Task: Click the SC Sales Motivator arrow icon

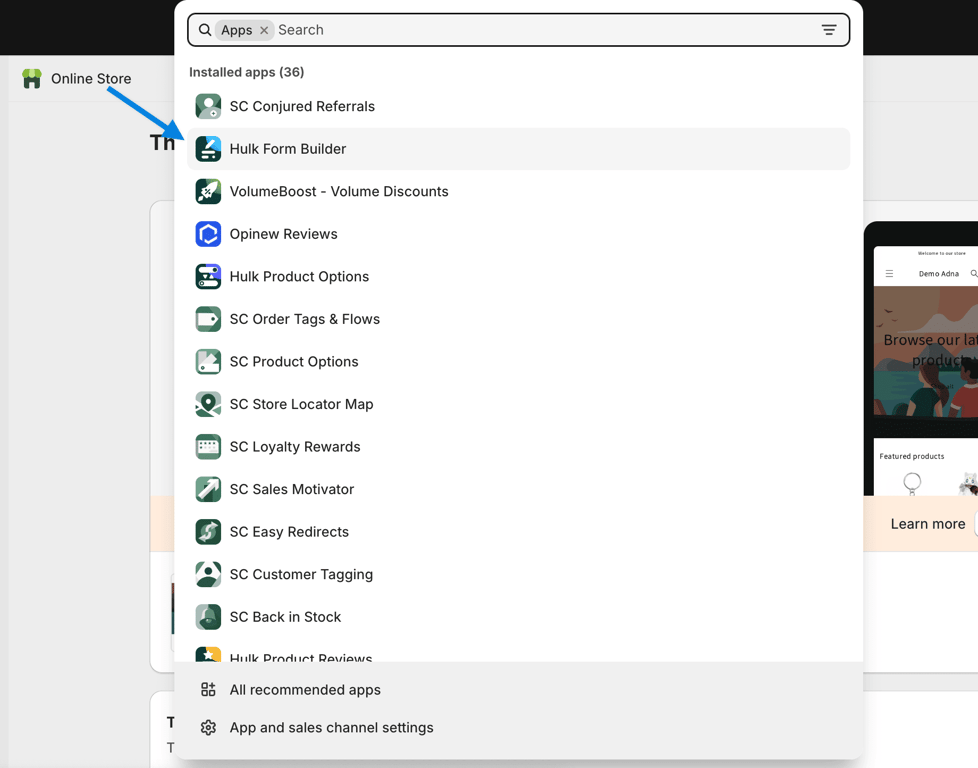Action: point(208,489)
